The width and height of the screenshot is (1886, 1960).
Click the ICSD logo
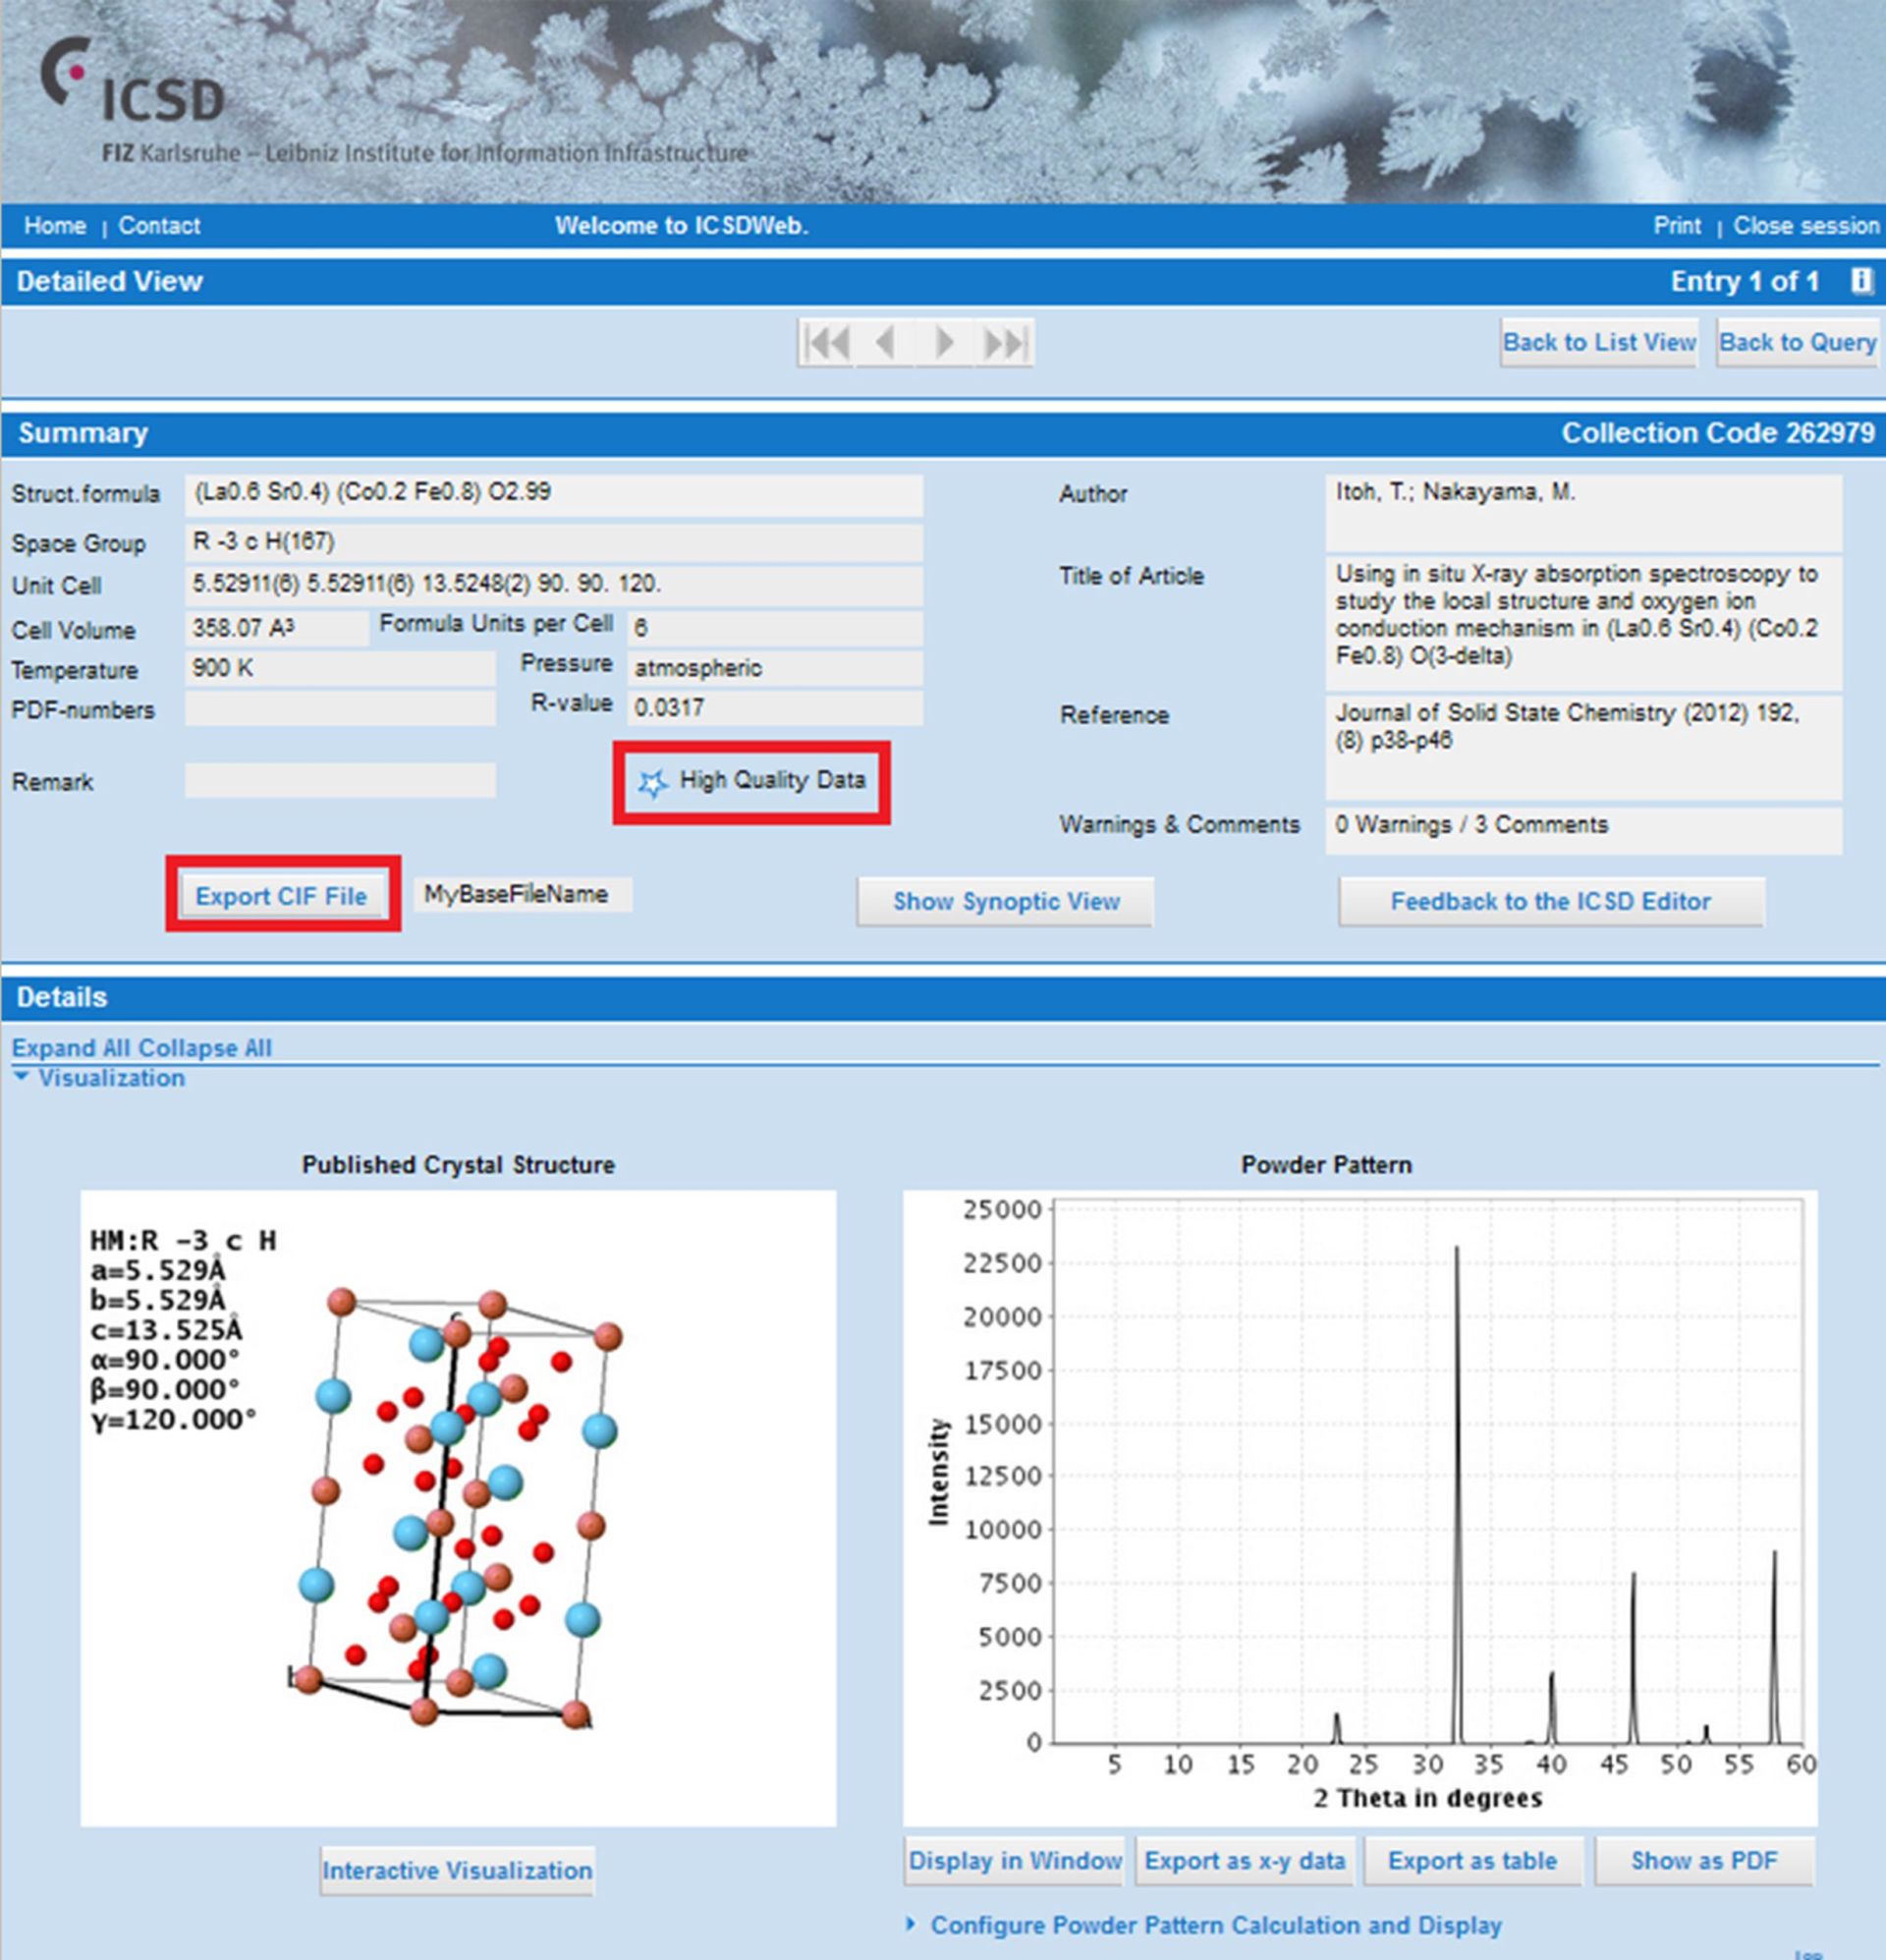point(132,82)
